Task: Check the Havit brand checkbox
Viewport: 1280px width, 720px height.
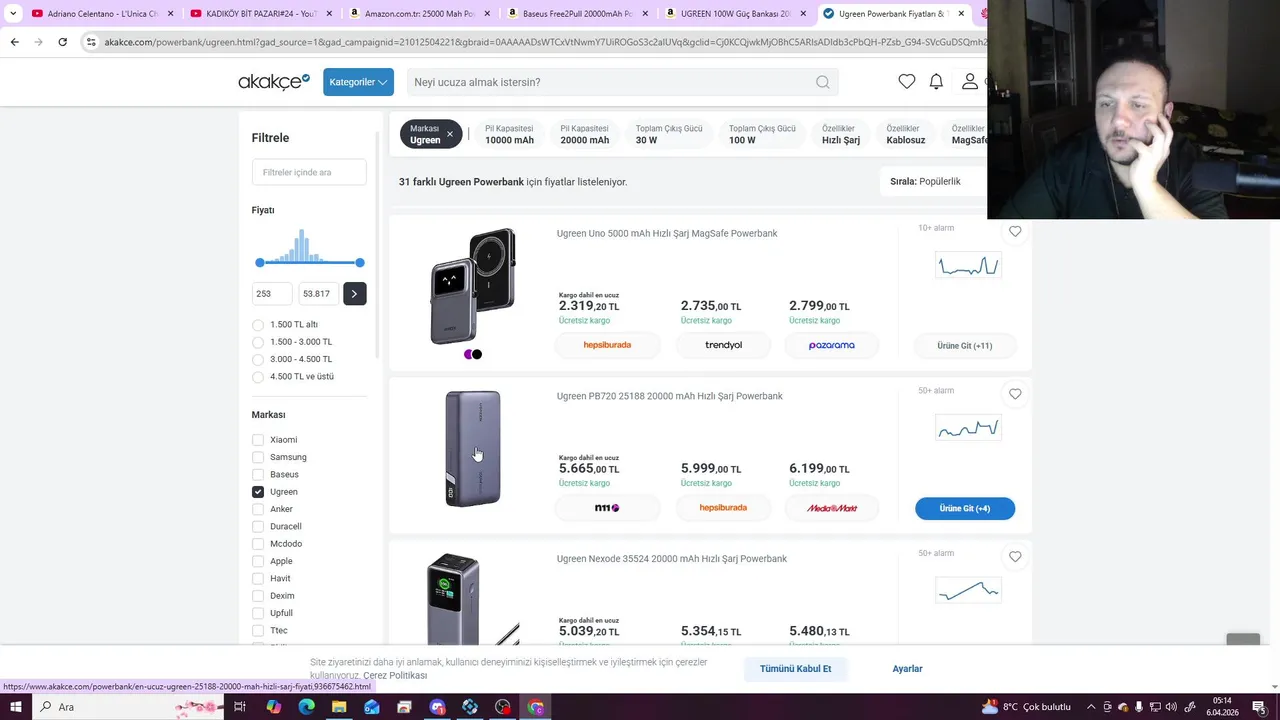Action: coord(258,578)
